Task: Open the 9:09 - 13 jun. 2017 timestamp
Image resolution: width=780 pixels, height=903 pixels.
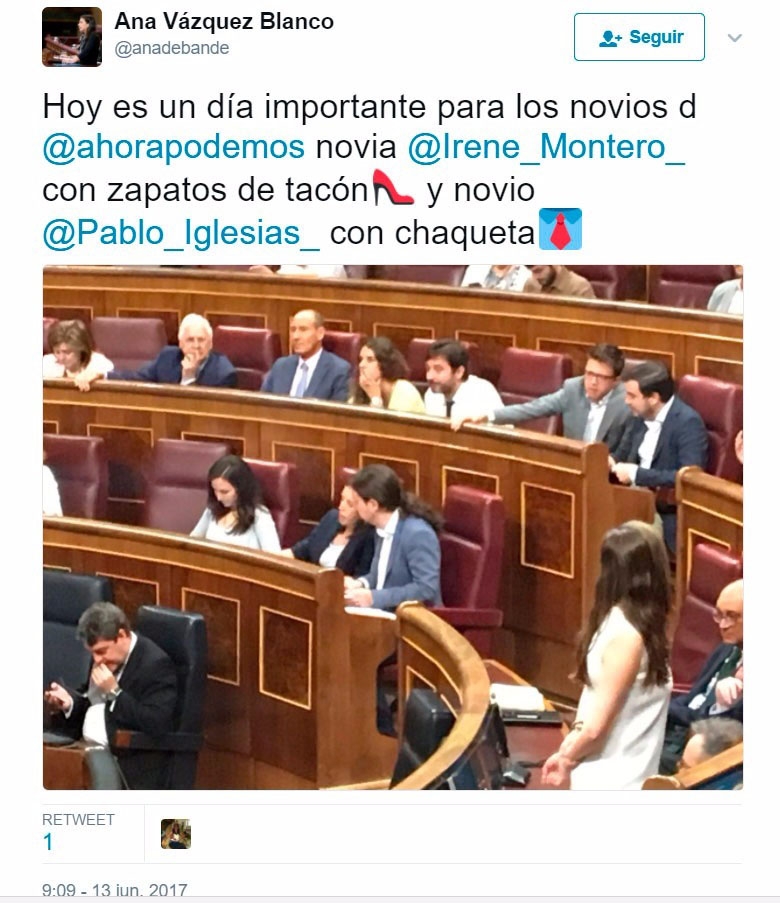Action: [115, 890]
